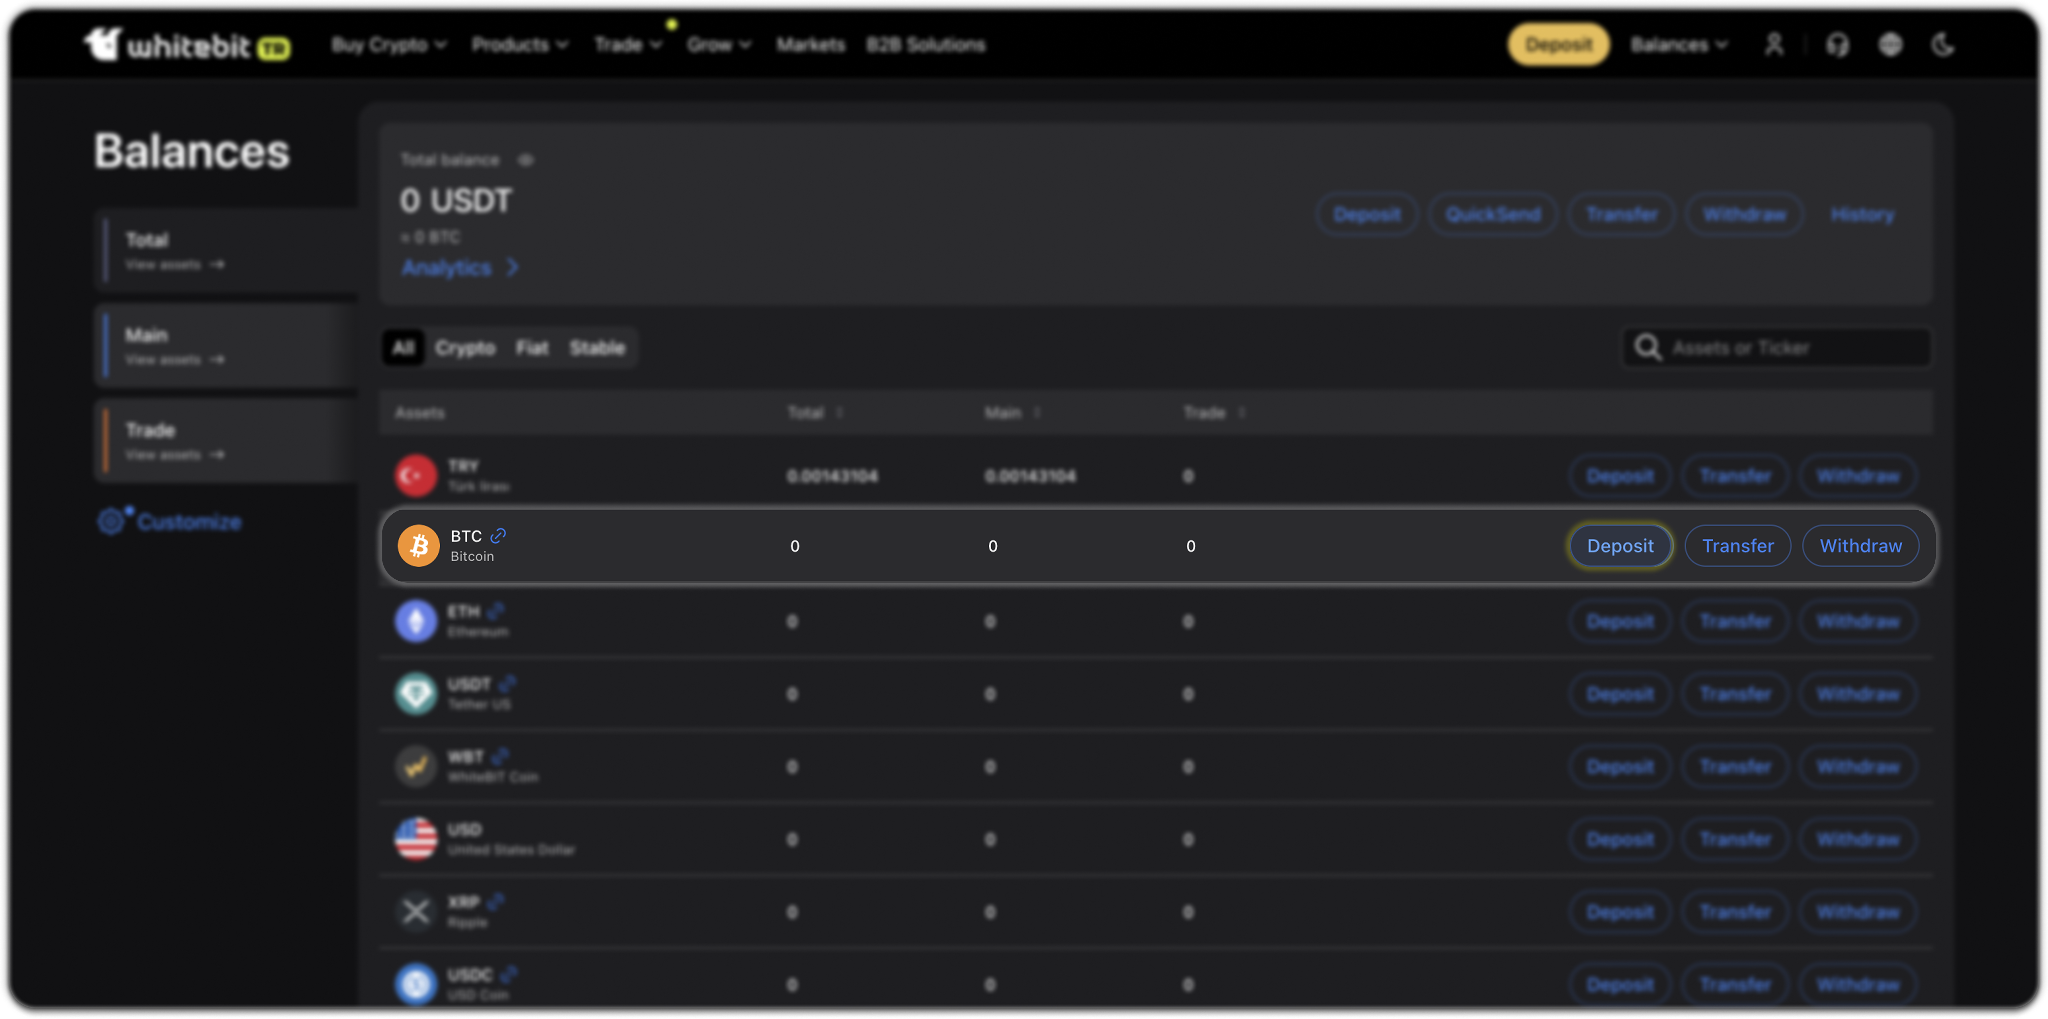Open Analytics link under total balance
Screen dimensions: 2048x1019
(x=460, y=268)
